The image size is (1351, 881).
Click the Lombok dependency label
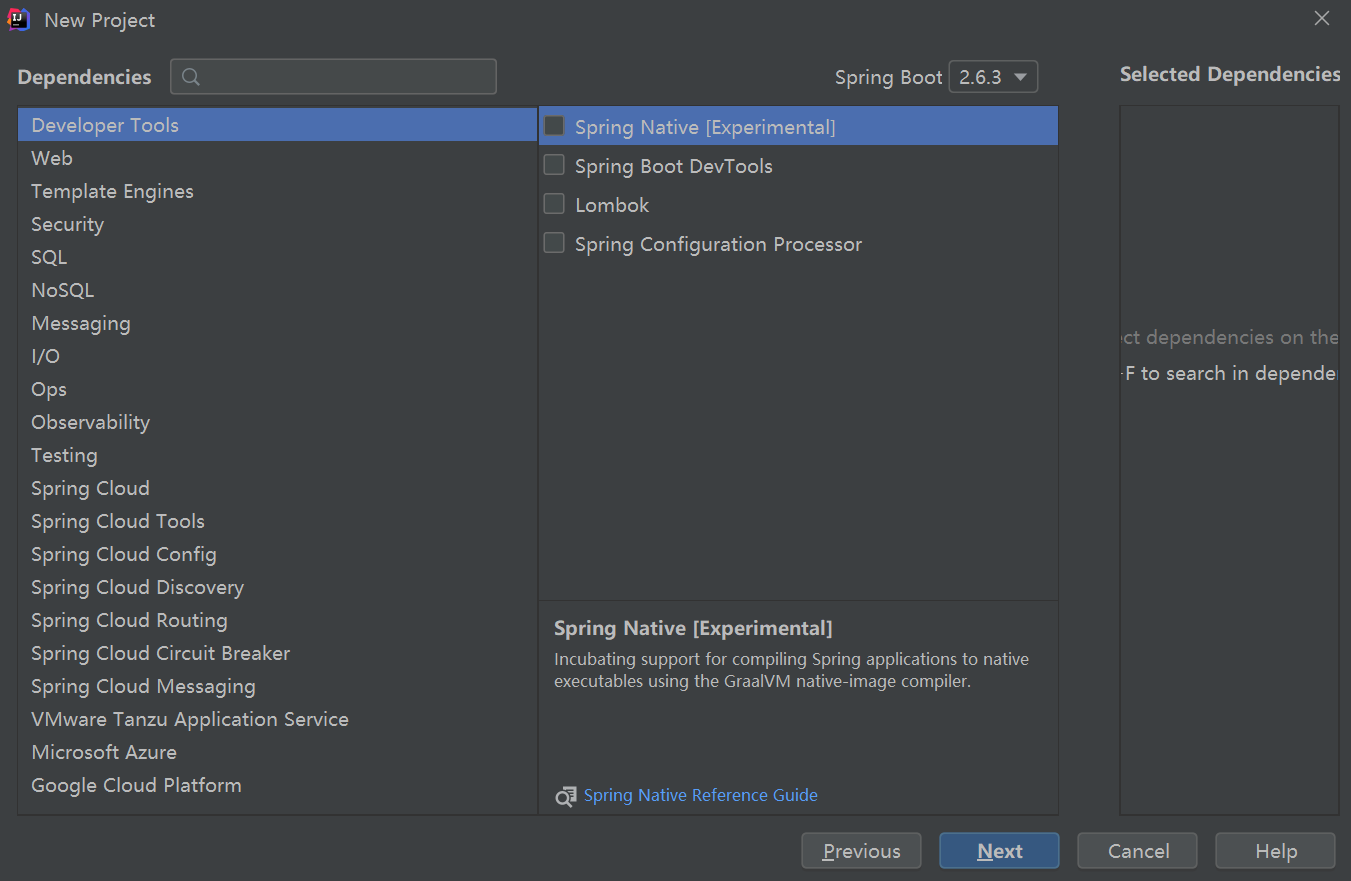pyautogui.click(x=612, y=205)
